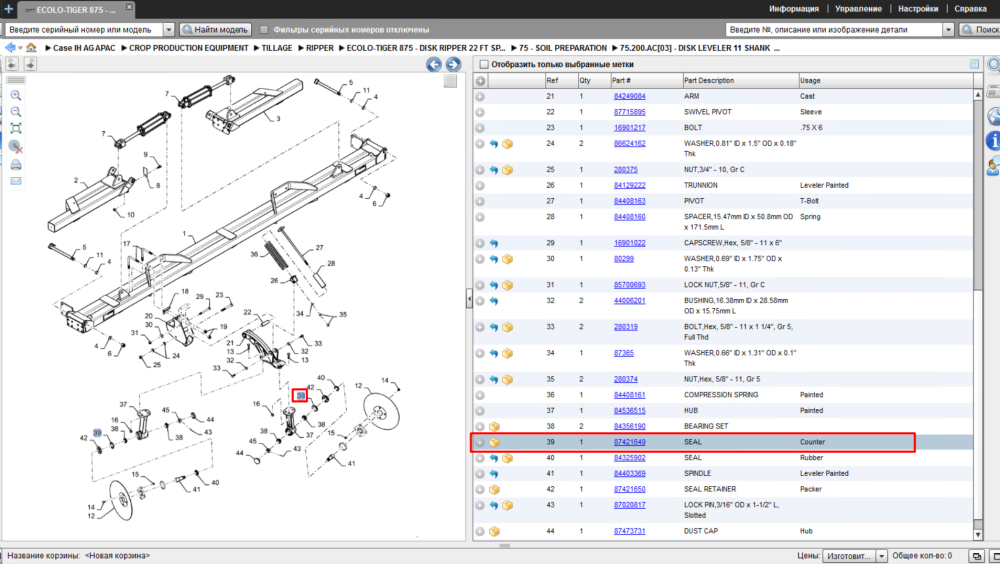Image resolution: width=1000 pixels, height=564 pixels.
Task: Collapse the diagram panel with the splitter arrow
Action: [x=469, y=299]
